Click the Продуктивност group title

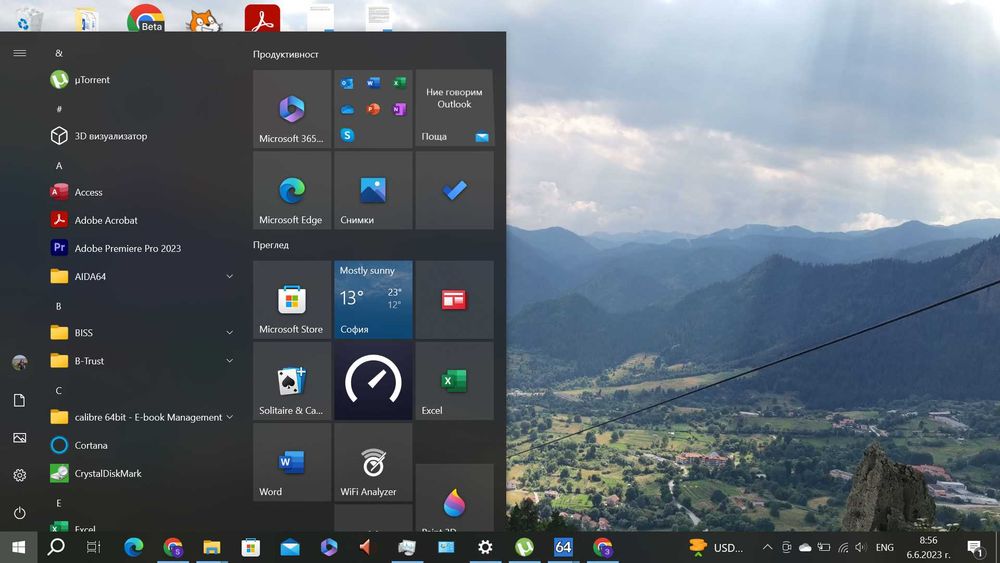coord(286,54)
